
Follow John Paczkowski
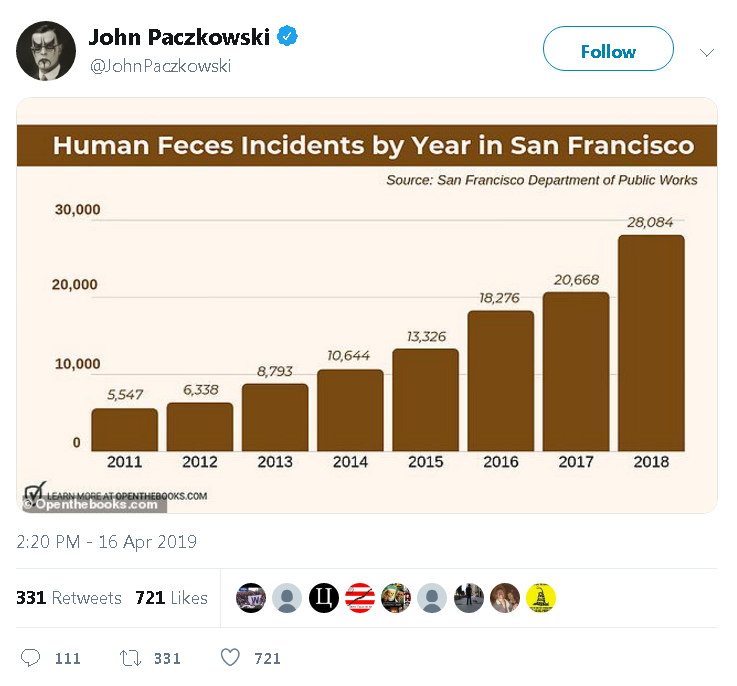click(x=608, y=51)
